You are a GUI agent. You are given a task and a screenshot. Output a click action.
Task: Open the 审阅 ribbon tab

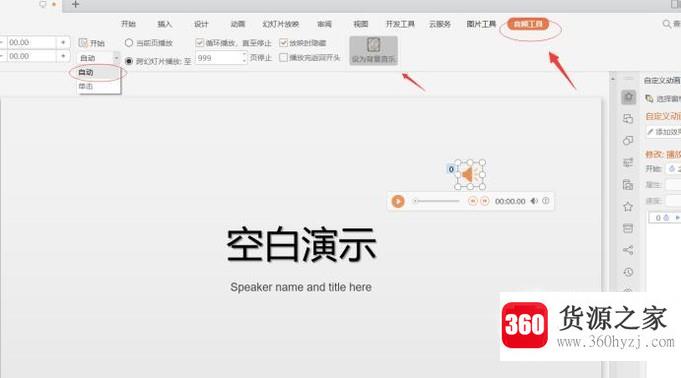click(324, 24)
